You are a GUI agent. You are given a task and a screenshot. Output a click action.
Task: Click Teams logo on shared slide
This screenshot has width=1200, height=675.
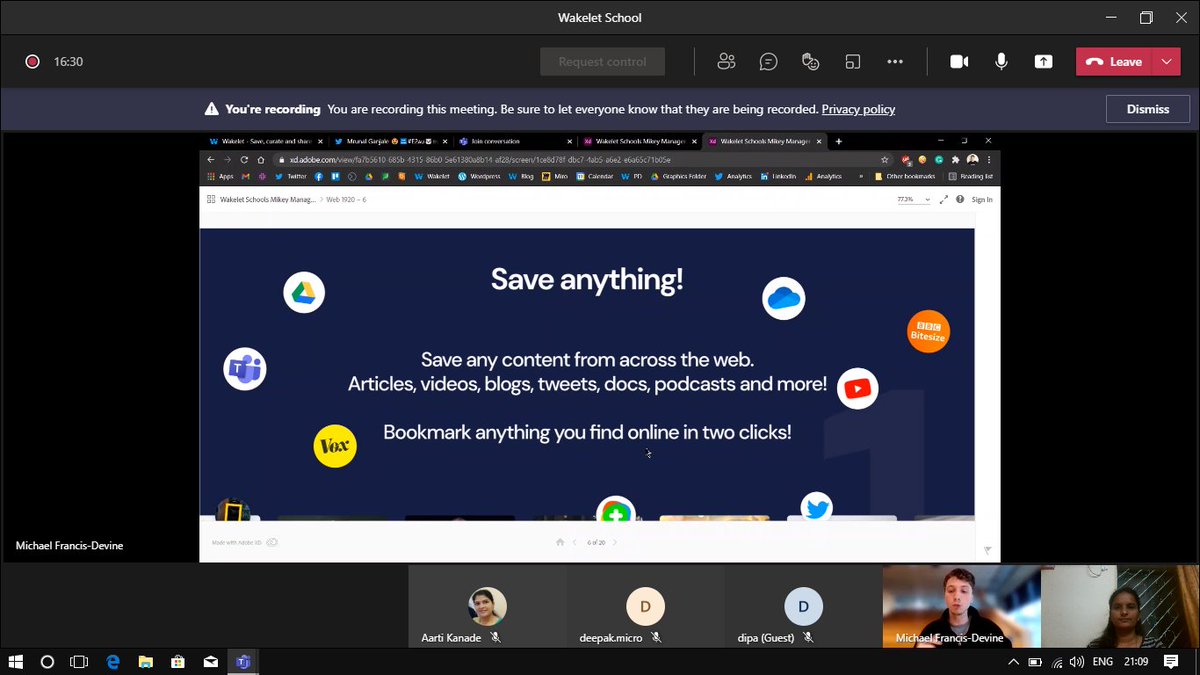click(245, 370)
